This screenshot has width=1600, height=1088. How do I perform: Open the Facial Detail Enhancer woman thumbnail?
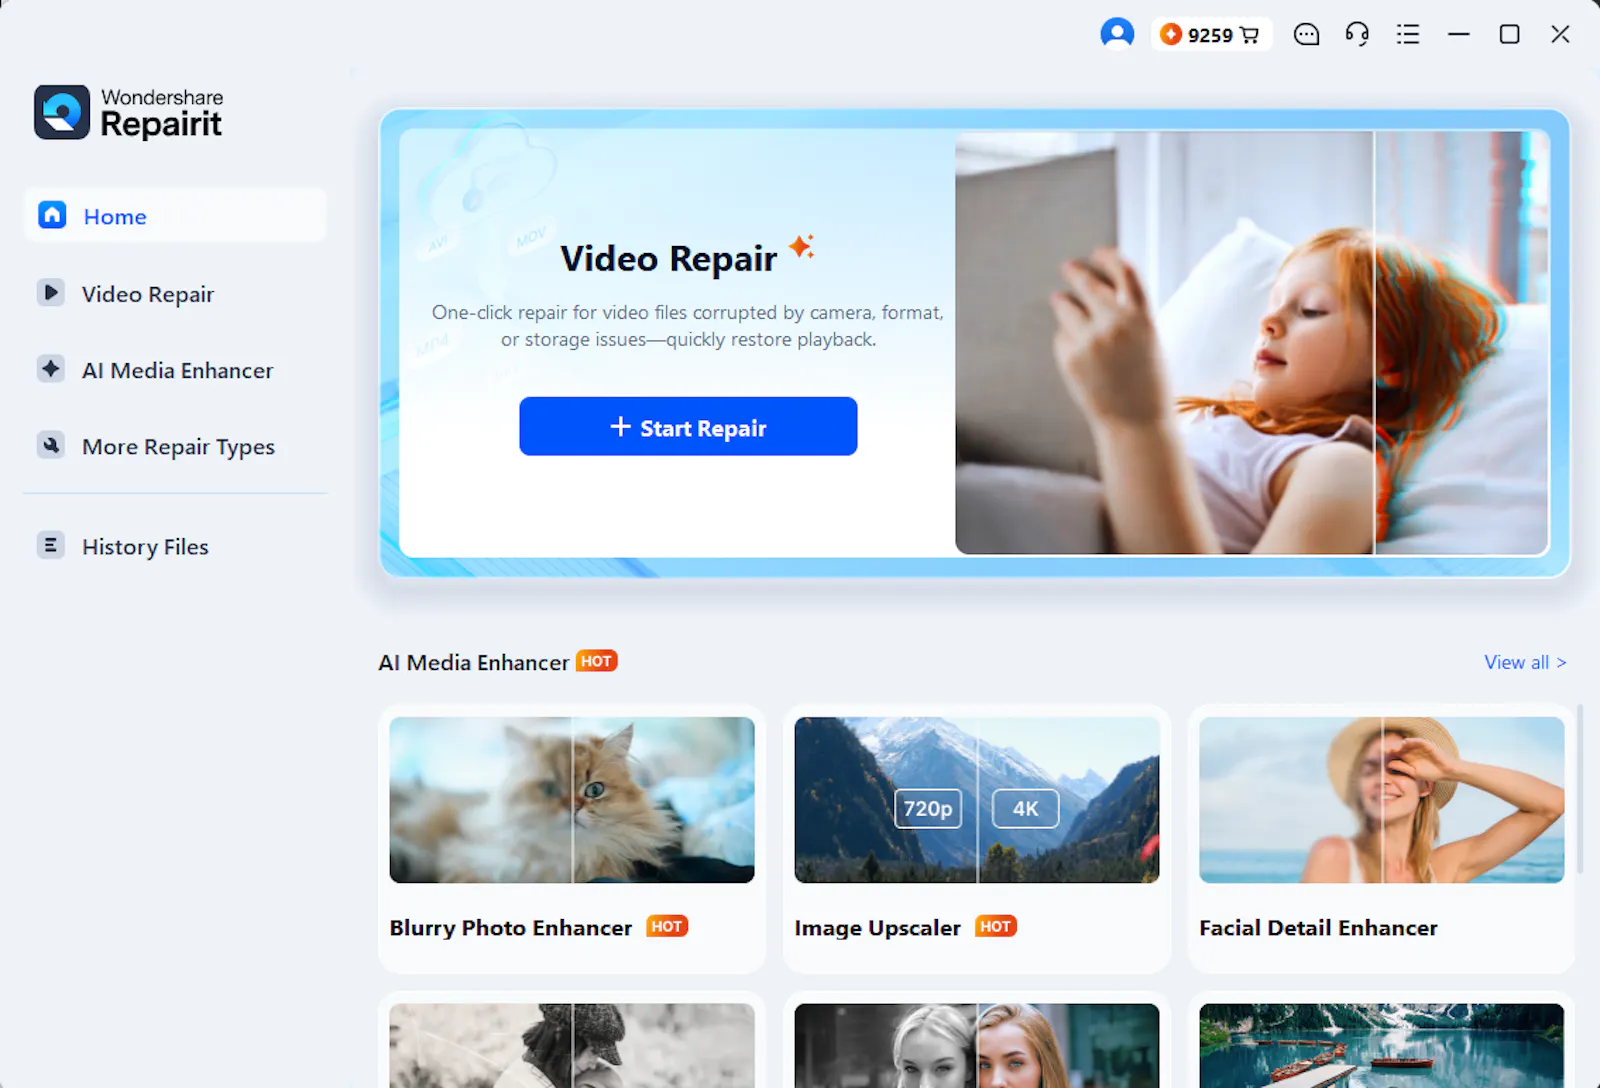coord(1382,800)
